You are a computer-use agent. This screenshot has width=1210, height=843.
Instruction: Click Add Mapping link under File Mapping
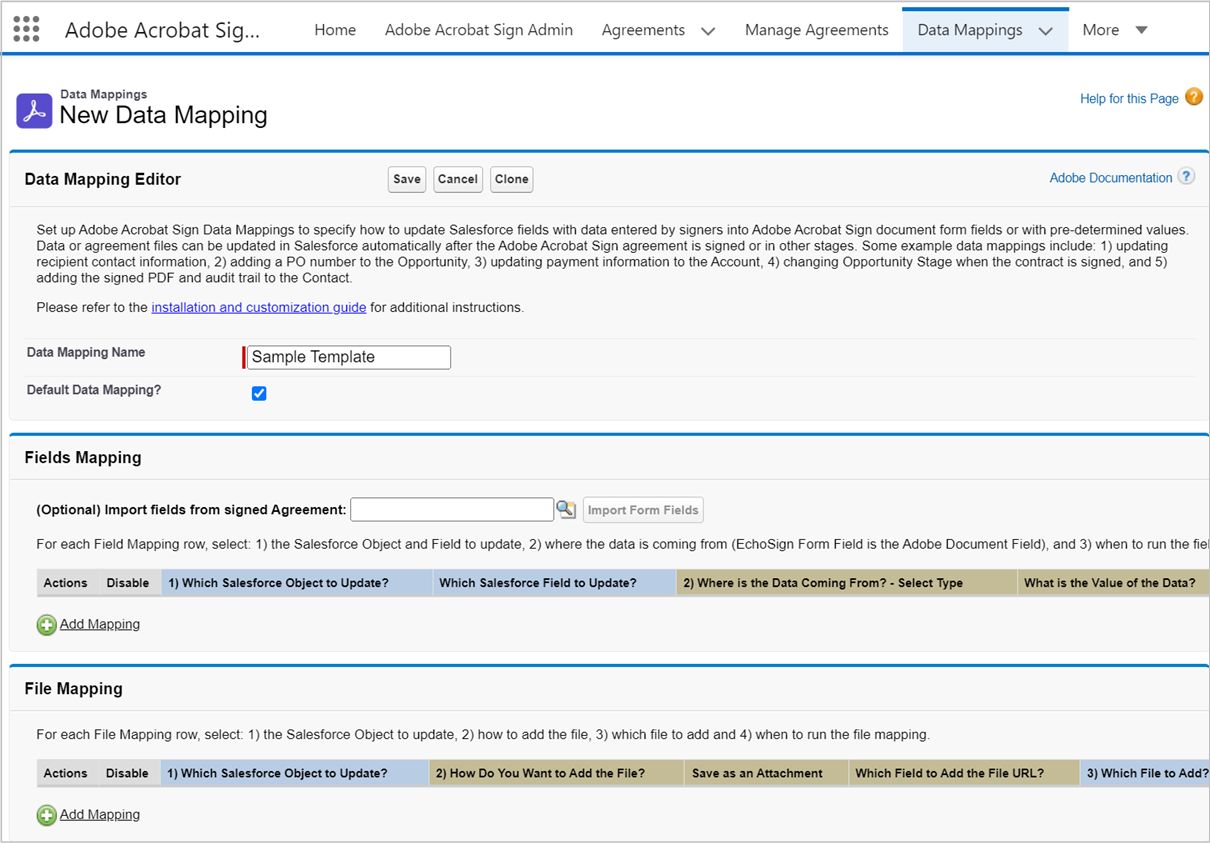tap(100, 814)
